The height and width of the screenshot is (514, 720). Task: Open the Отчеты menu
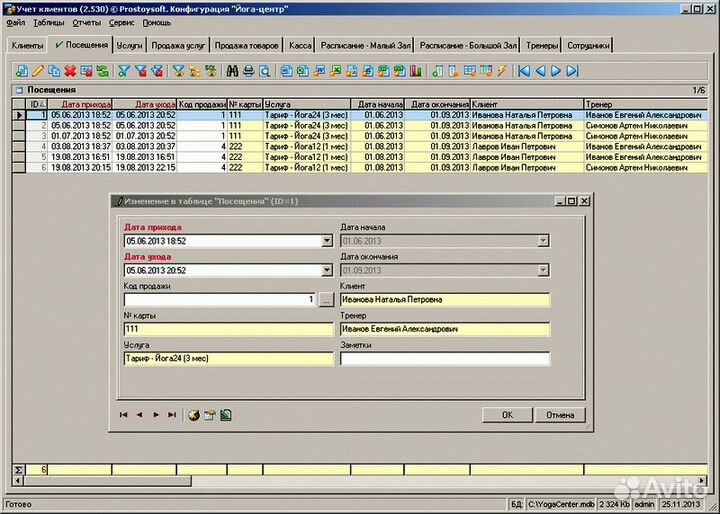pos(87,21)
